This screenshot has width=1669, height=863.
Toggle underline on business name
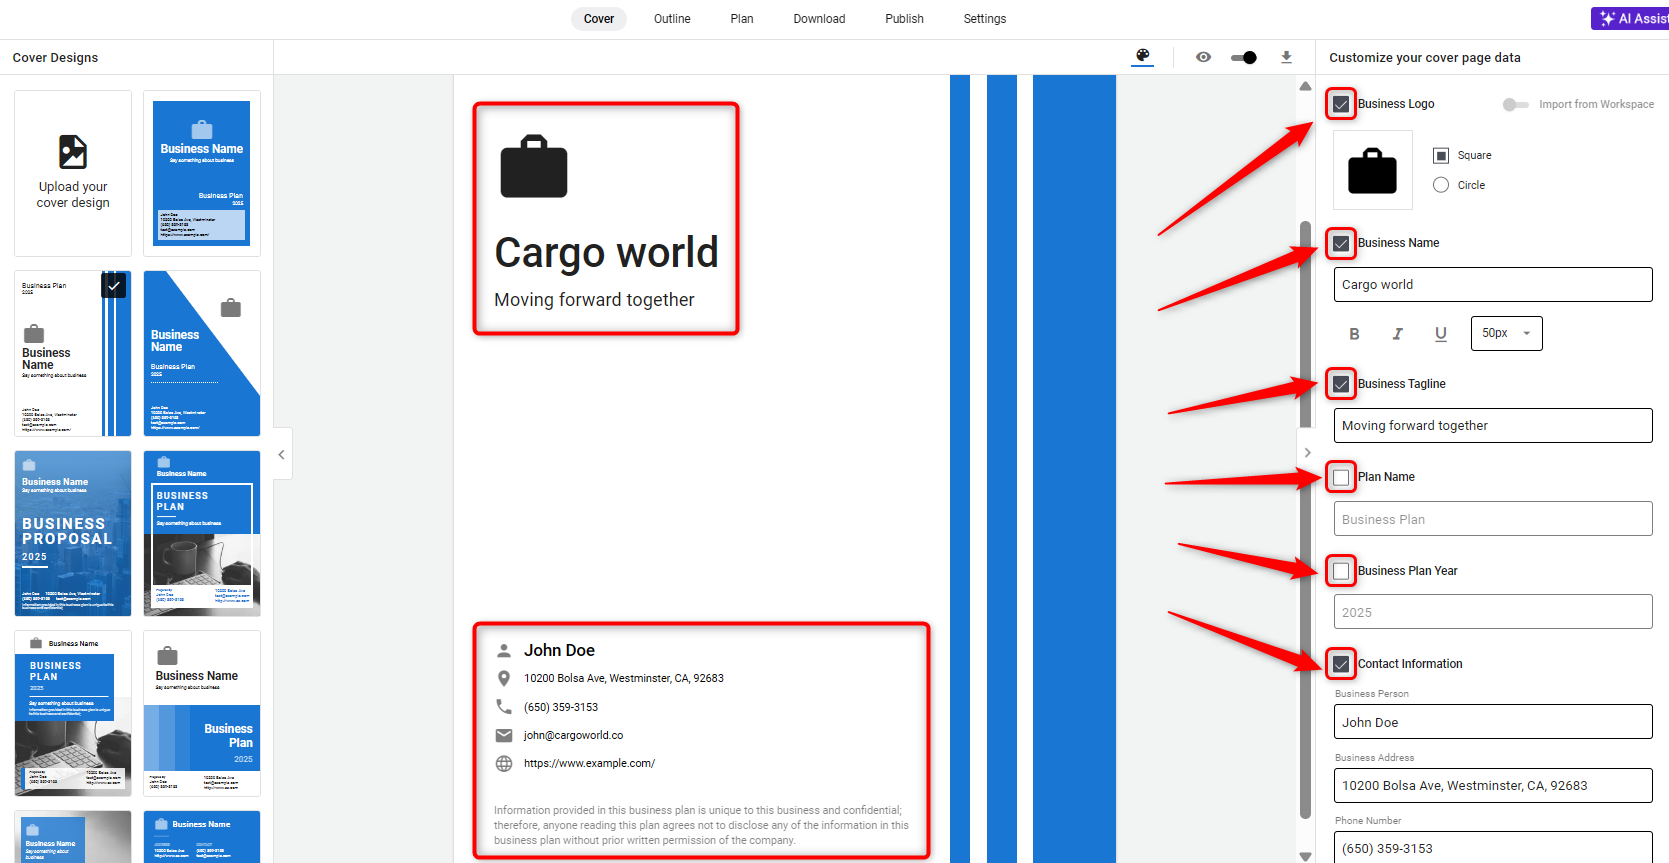1441,334
